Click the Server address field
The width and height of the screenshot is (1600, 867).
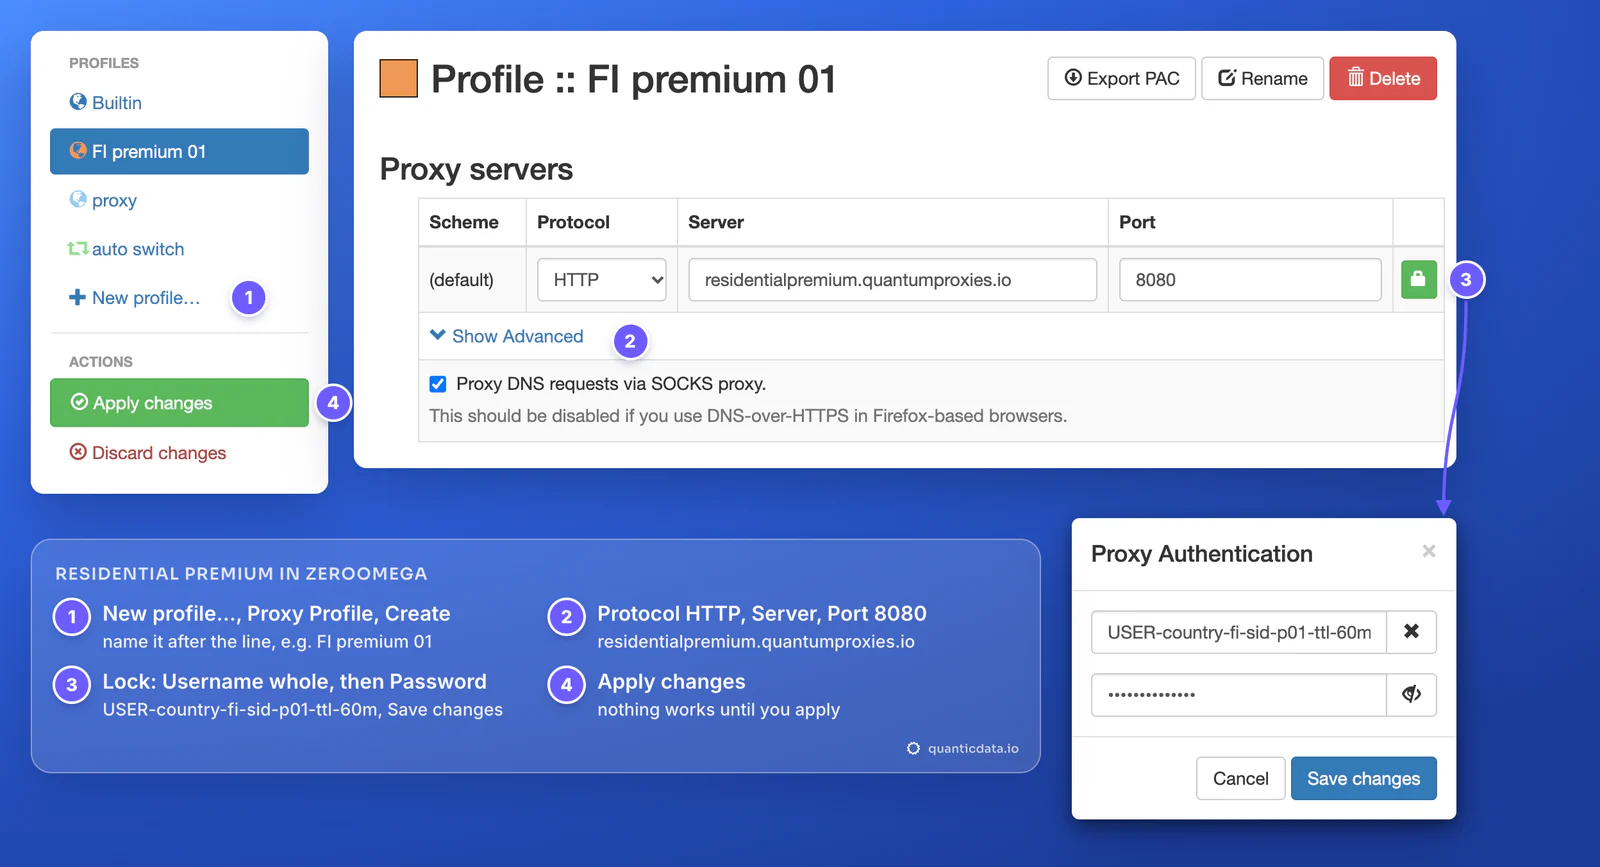893,280
